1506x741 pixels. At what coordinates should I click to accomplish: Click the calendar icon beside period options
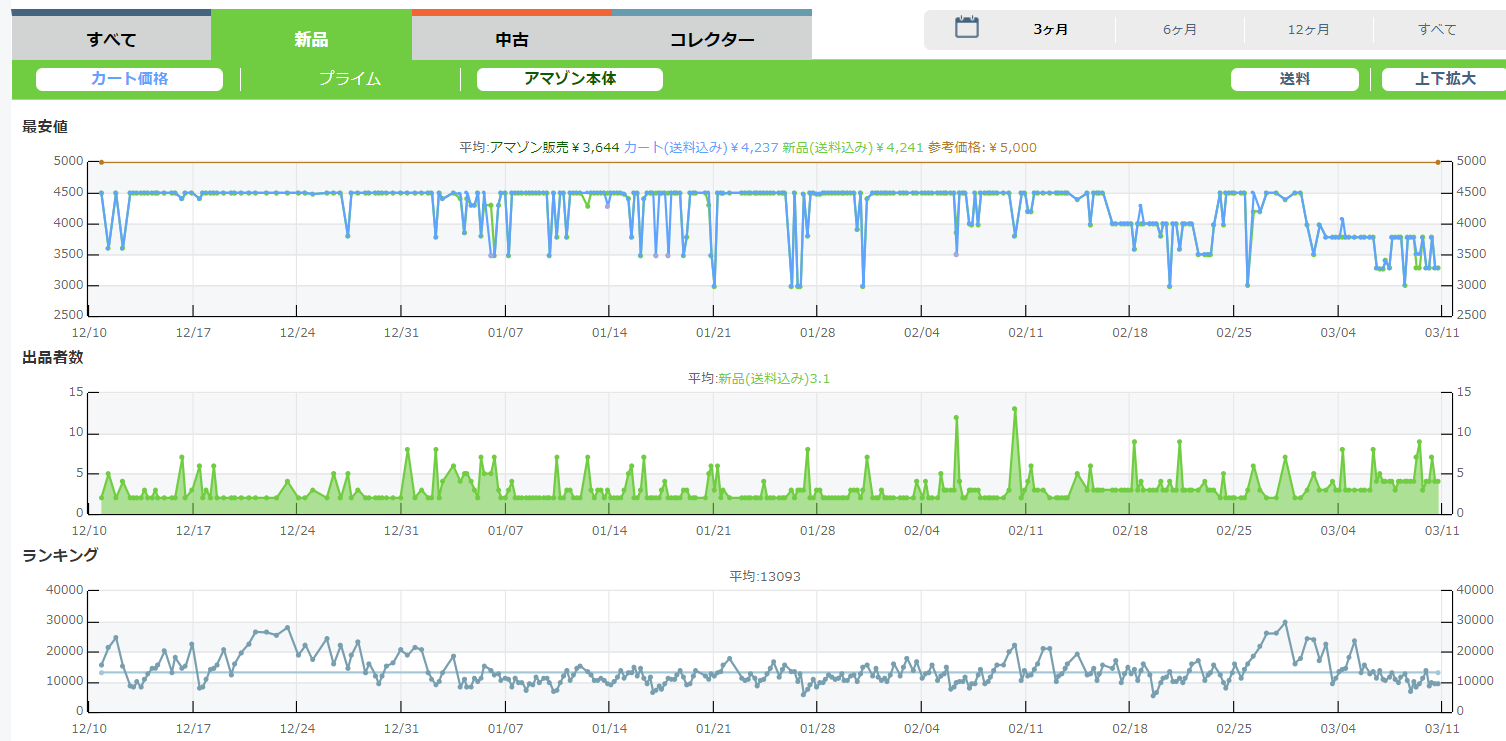coord(966,28)
